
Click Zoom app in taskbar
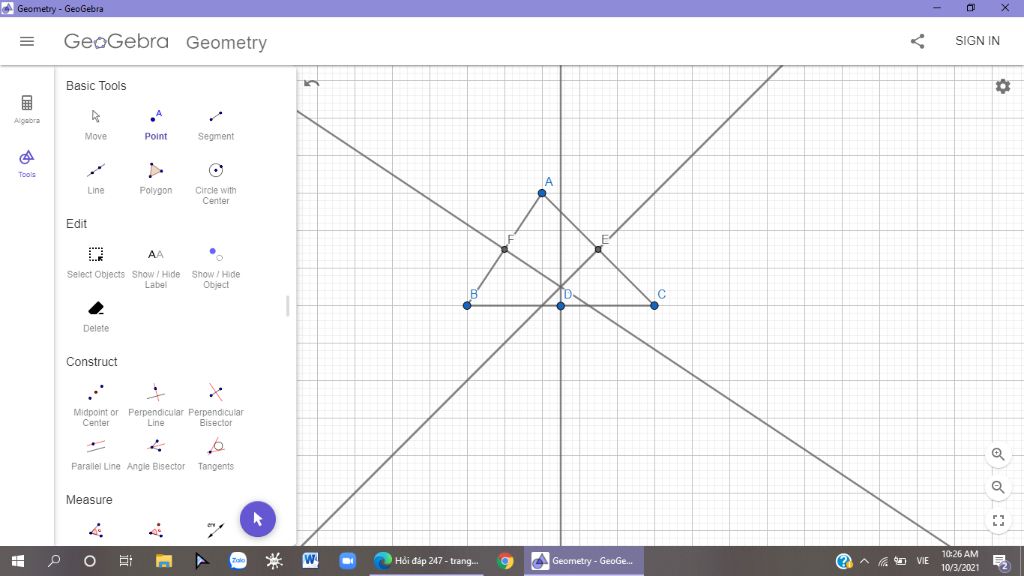pos(347,561)
